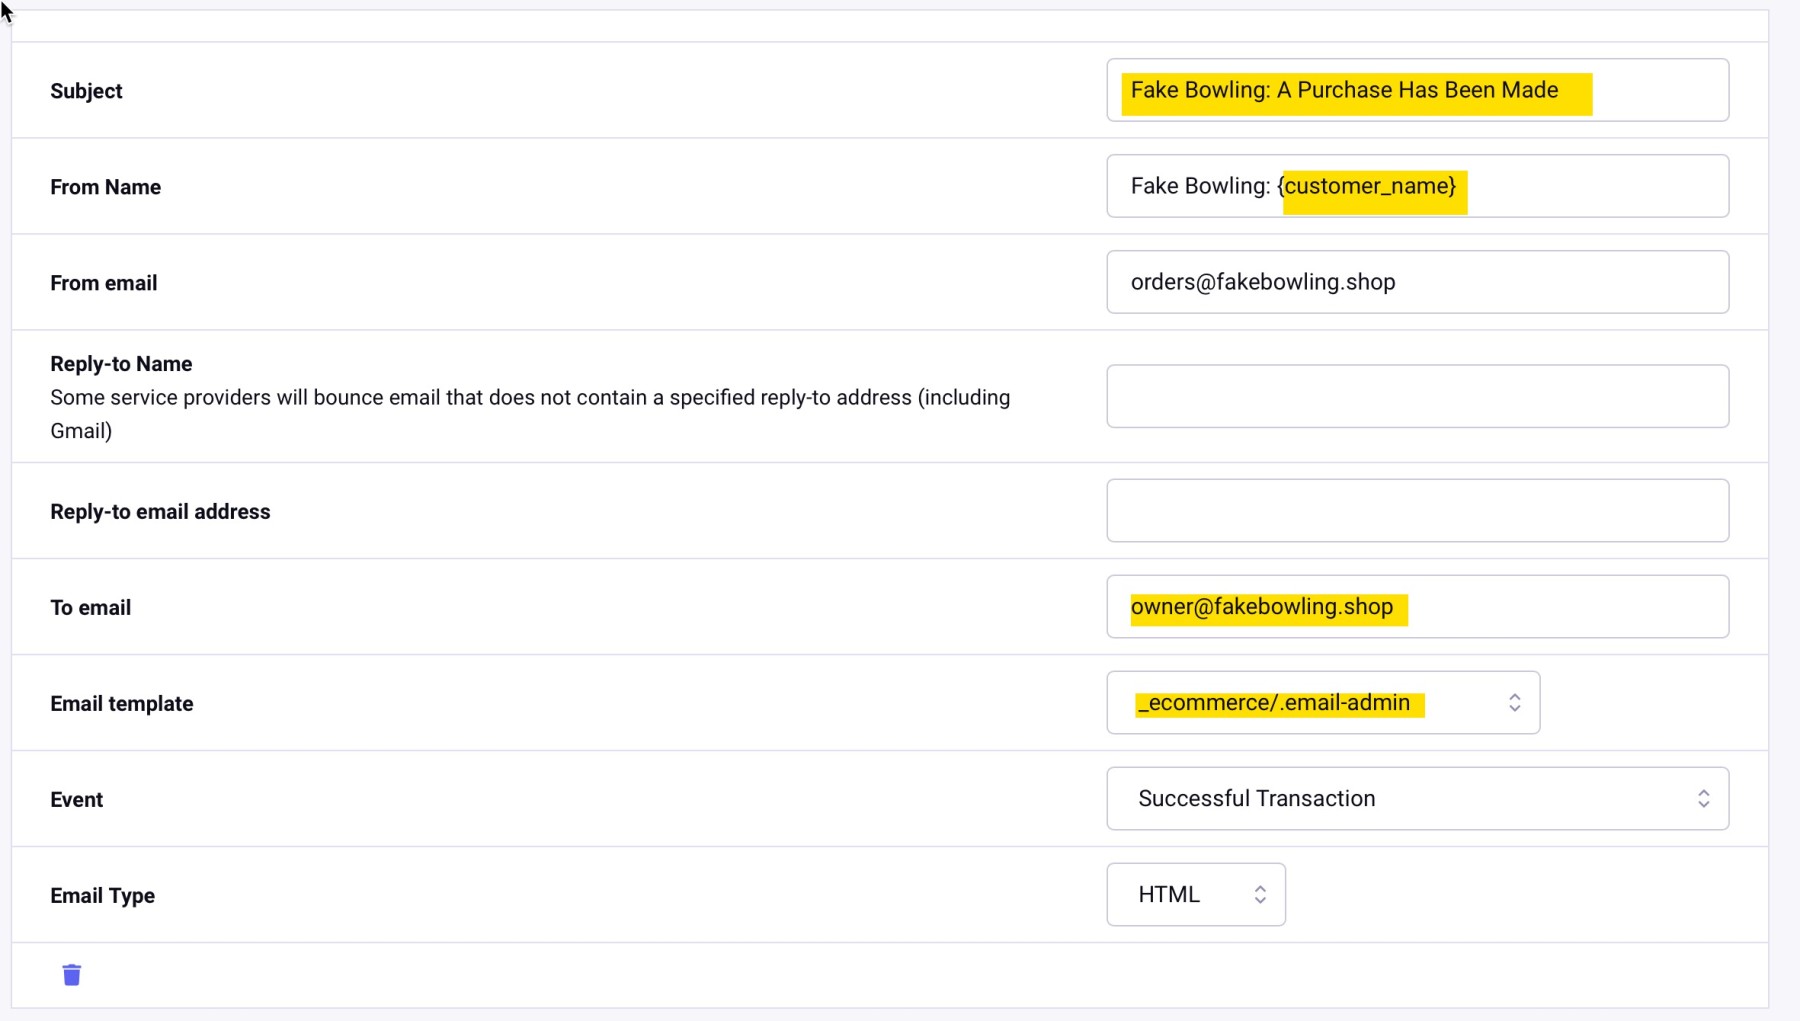
Task: Click the Reply-to Name label text
Action: click(121, 363)
